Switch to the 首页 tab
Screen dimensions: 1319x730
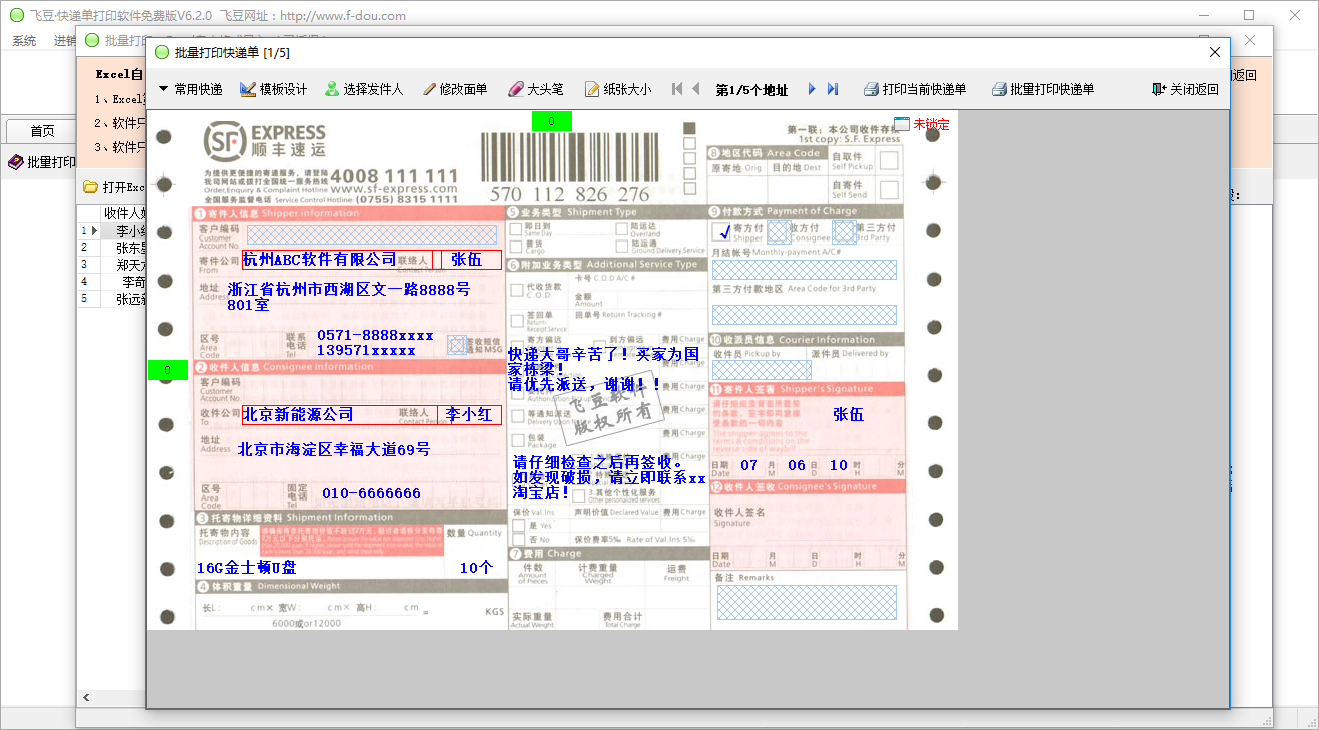[42, 131]
